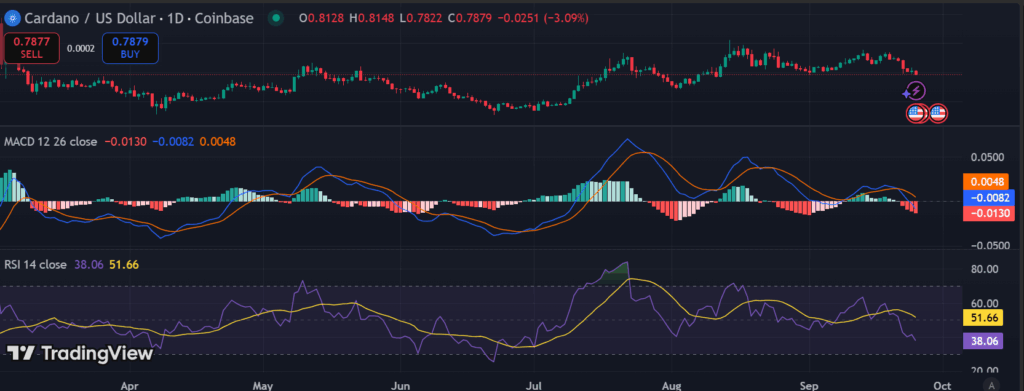Click the SELL button at 0.7877

pyautogui.click(x=31, y=48)
